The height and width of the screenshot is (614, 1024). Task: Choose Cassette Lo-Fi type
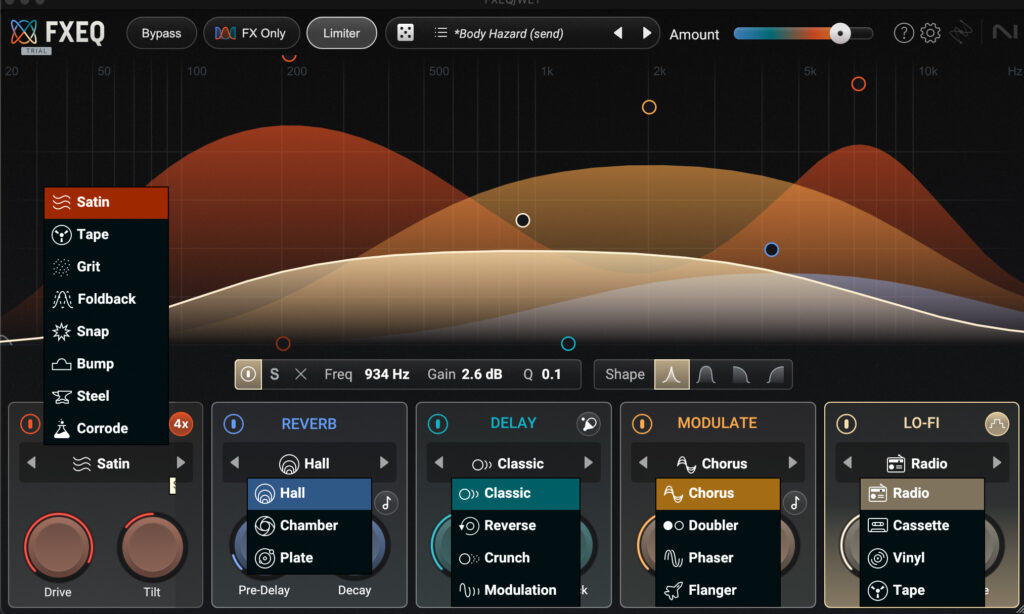point(922,526)
